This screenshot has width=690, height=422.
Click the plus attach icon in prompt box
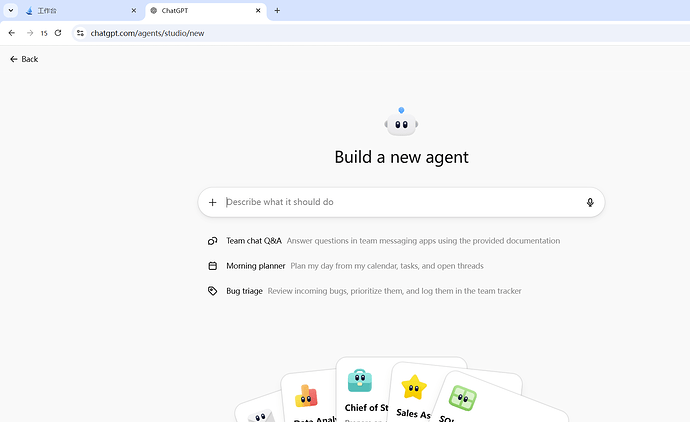coord(213,202)
